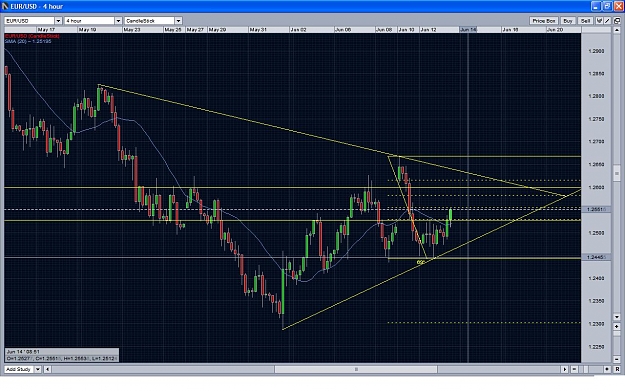Select the trend line drawing tool
This screenshot has width=625, height=391.
point(607,21)
